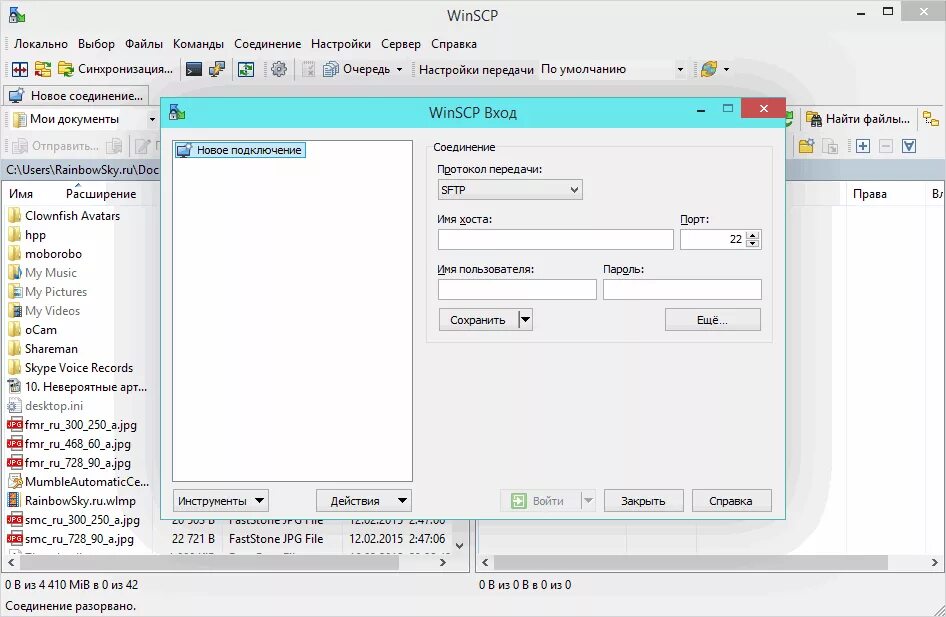
Task: Select the RainbowSky.ru.wlmp file
Action: (72, 501)
